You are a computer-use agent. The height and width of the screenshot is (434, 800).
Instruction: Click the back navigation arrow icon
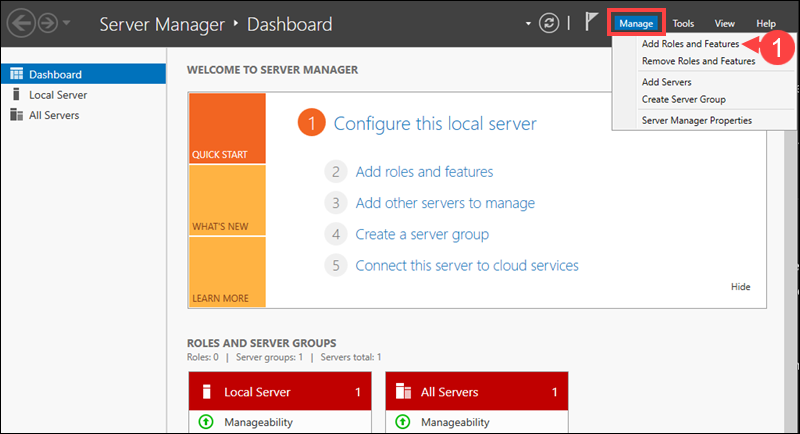click(x=21, y=23)
